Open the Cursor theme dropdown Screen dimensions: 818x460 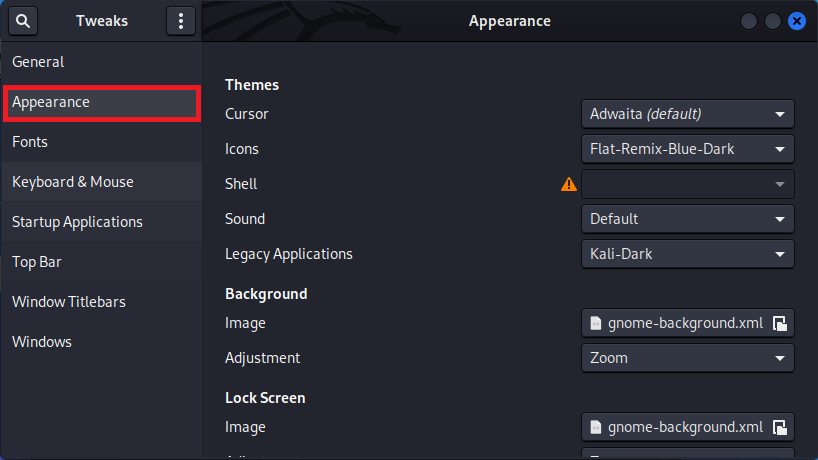(x=687, y=114)
